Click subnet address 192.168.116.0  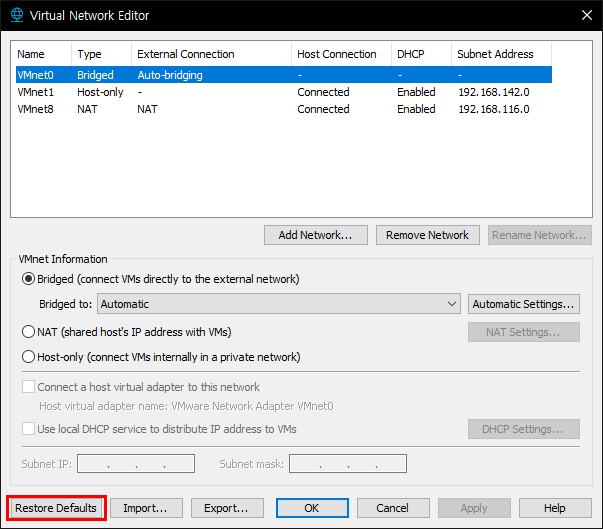(494, 109)
